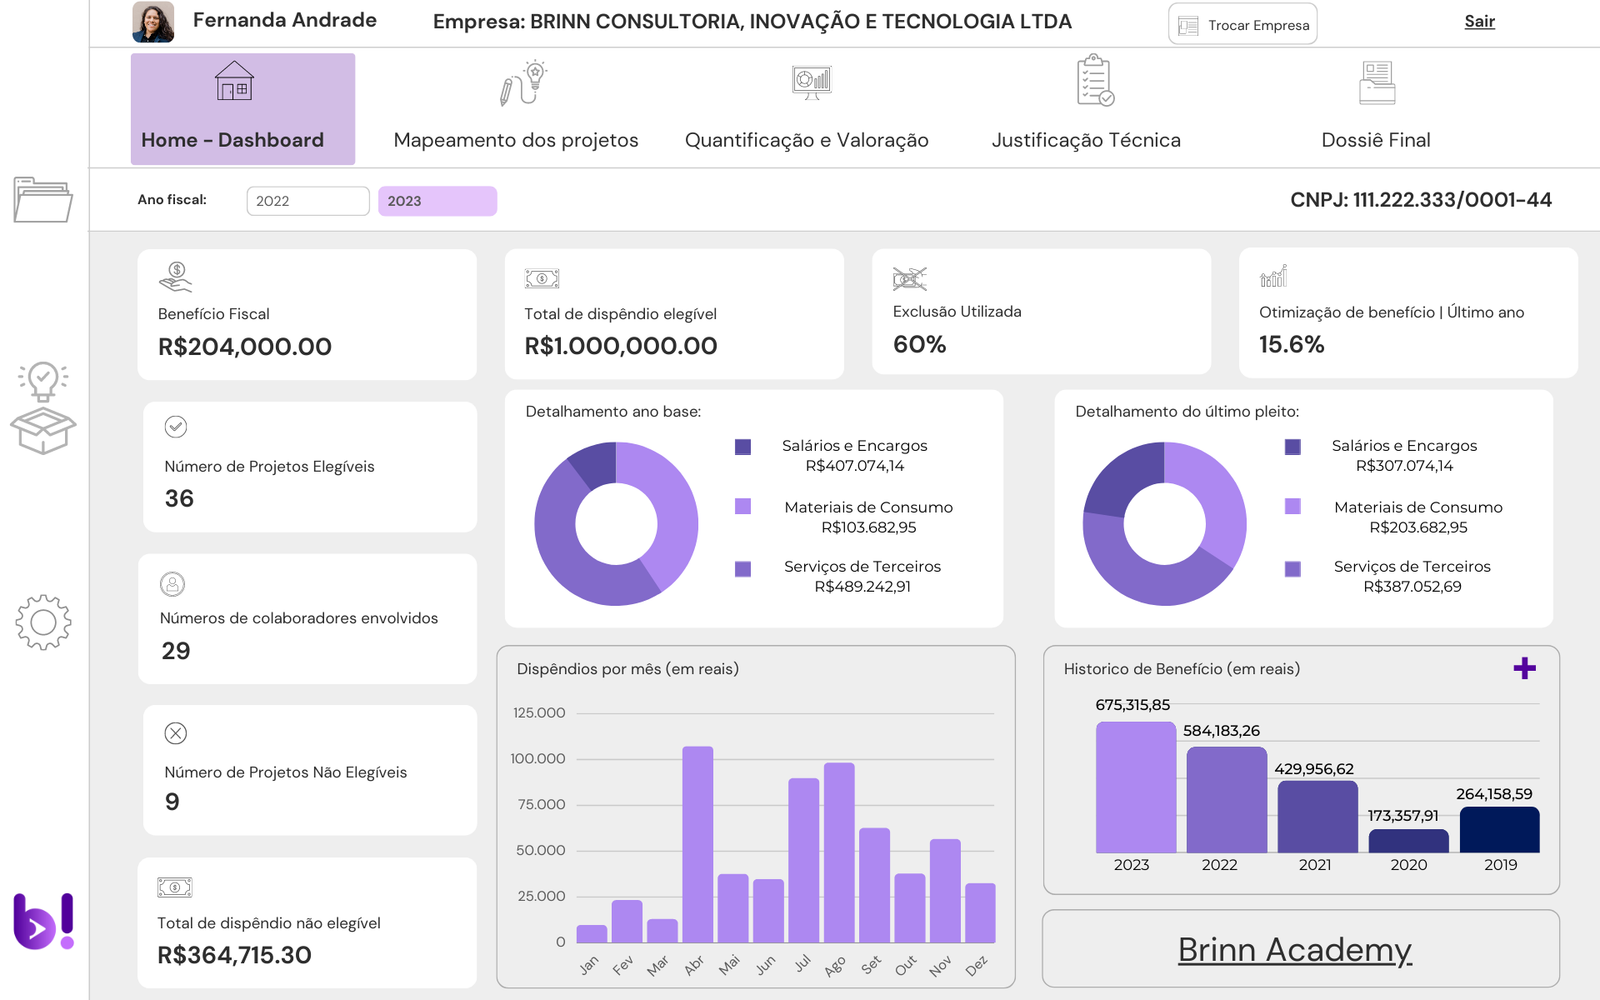Click the Historico de Benefício (em reais) title
The image size is (1600, 1000).
(x=1182, y=669)
